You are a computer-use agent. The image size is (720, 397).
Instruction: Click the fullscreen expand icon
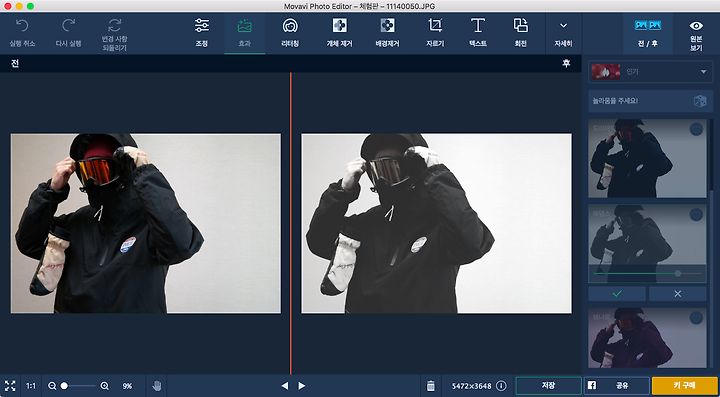10,386
